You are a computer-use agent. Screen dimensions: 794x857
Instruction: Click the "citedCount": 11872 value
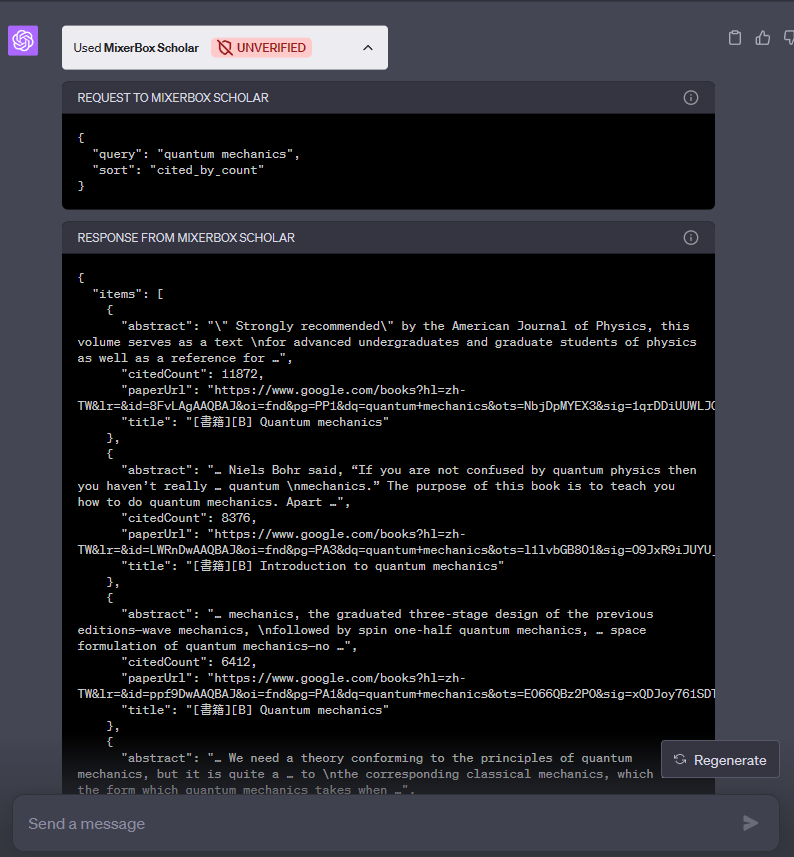coord(192,374)
